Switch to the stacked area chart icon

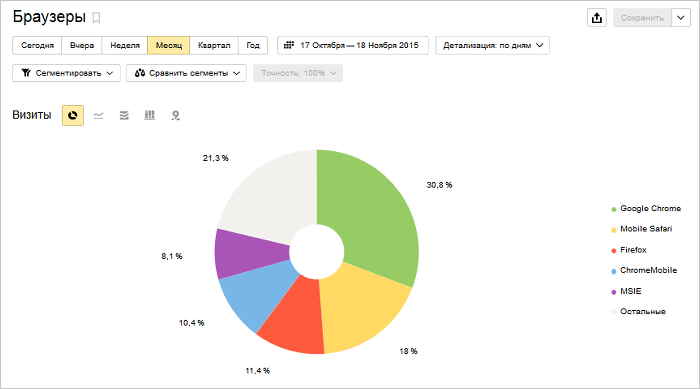124,116
